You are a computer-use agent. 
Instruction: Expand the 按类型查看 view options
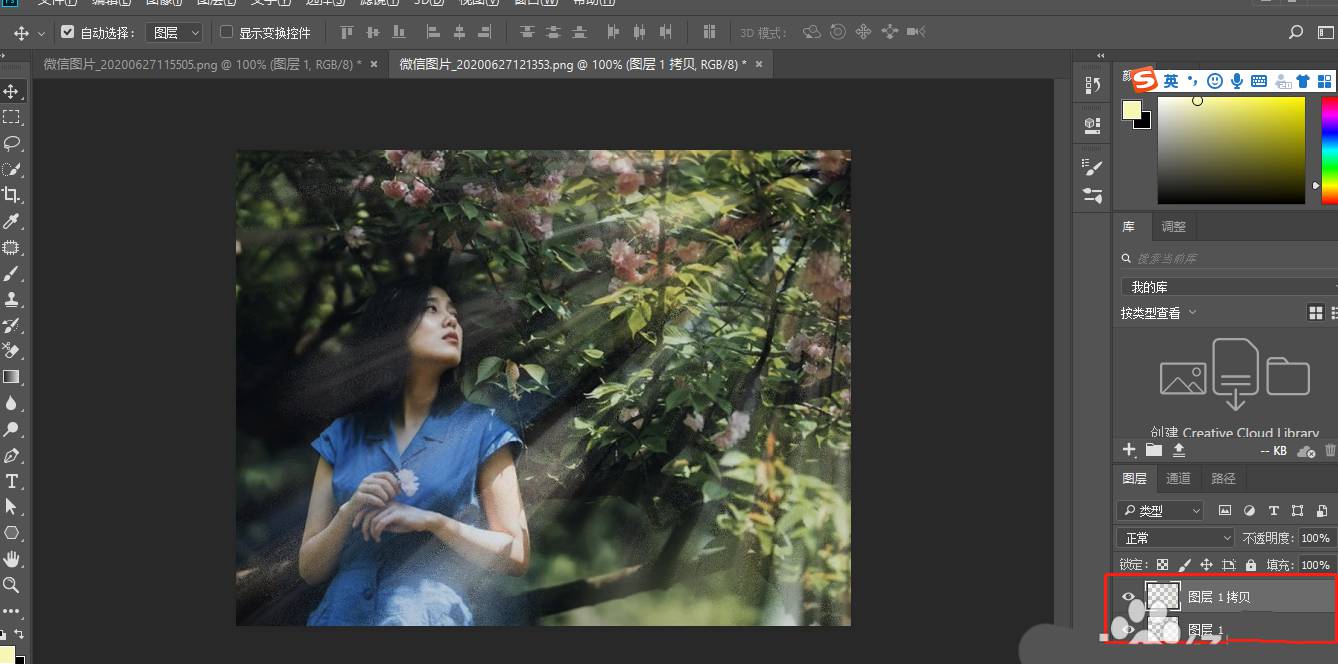coord(1158,313)
